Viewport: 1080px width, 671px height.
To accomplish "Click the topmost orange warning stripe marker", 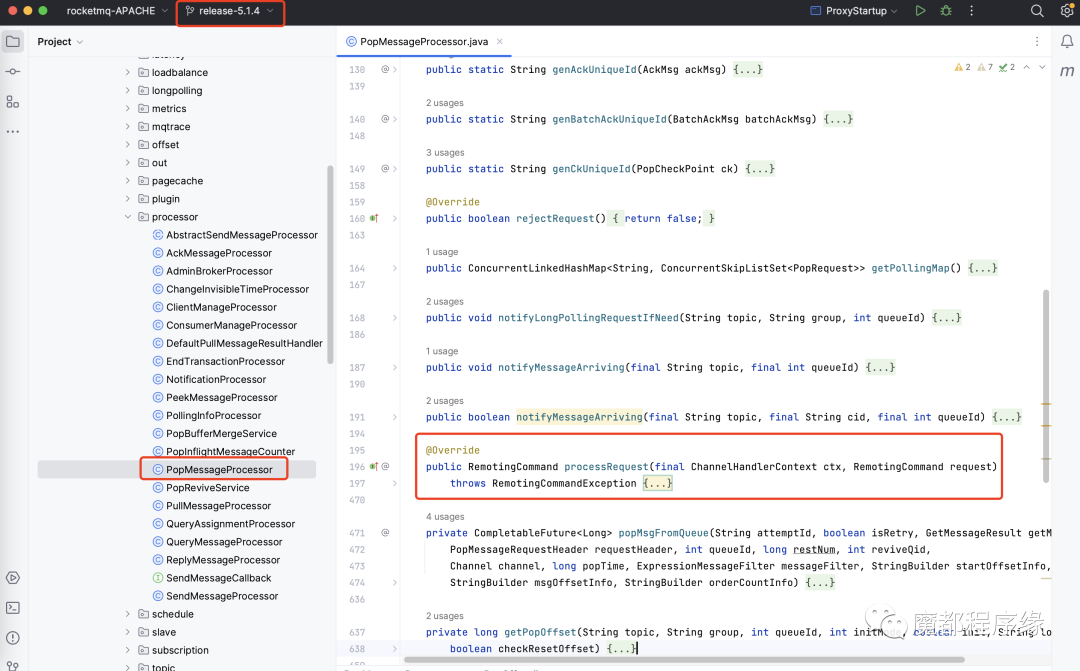I will pos(1046,404).
